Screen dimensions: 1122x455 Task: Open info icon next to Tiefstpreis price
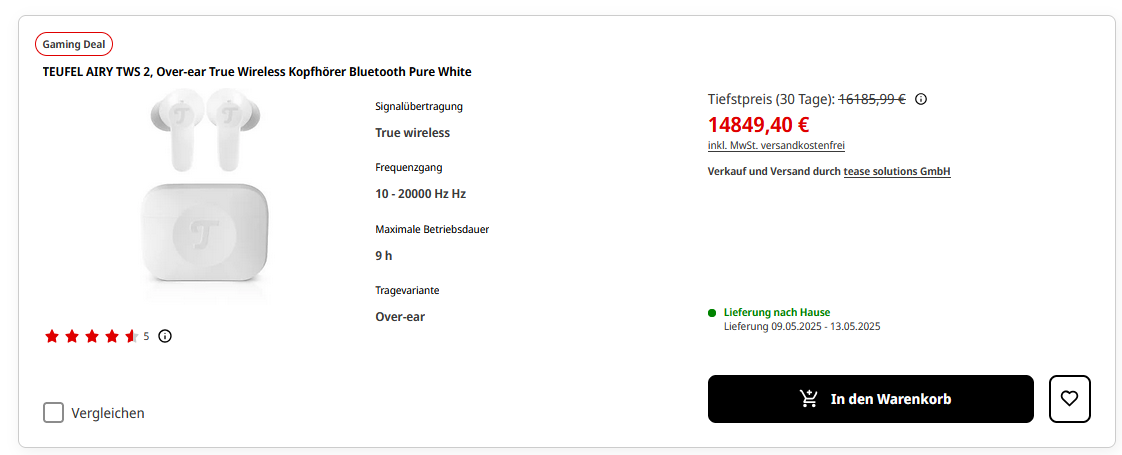pyautogui.click(x=921, y=99)
